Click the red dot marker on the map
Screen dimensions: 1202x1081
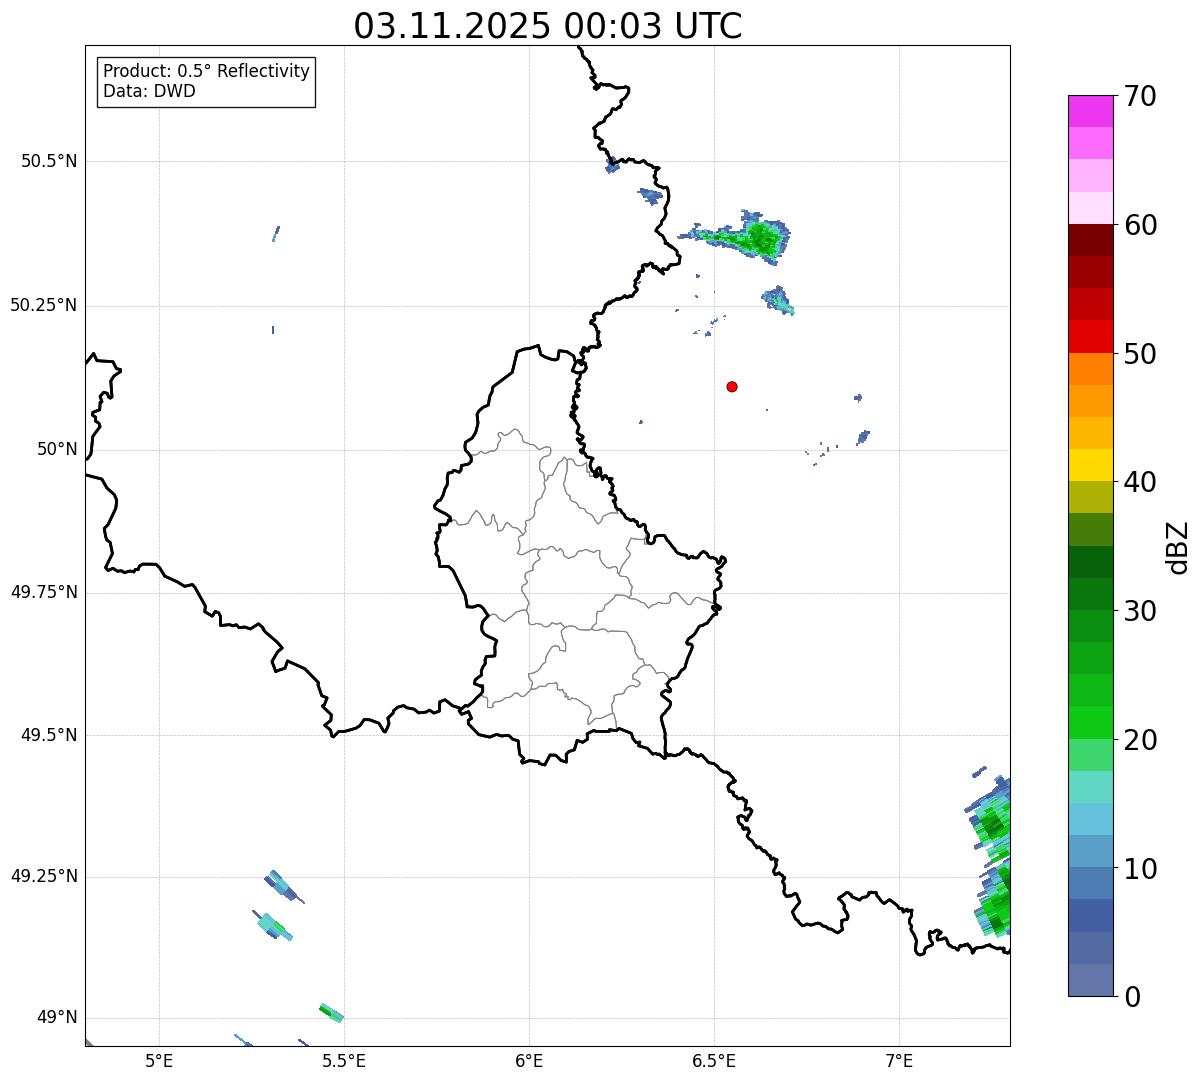(x=732, y=386)
